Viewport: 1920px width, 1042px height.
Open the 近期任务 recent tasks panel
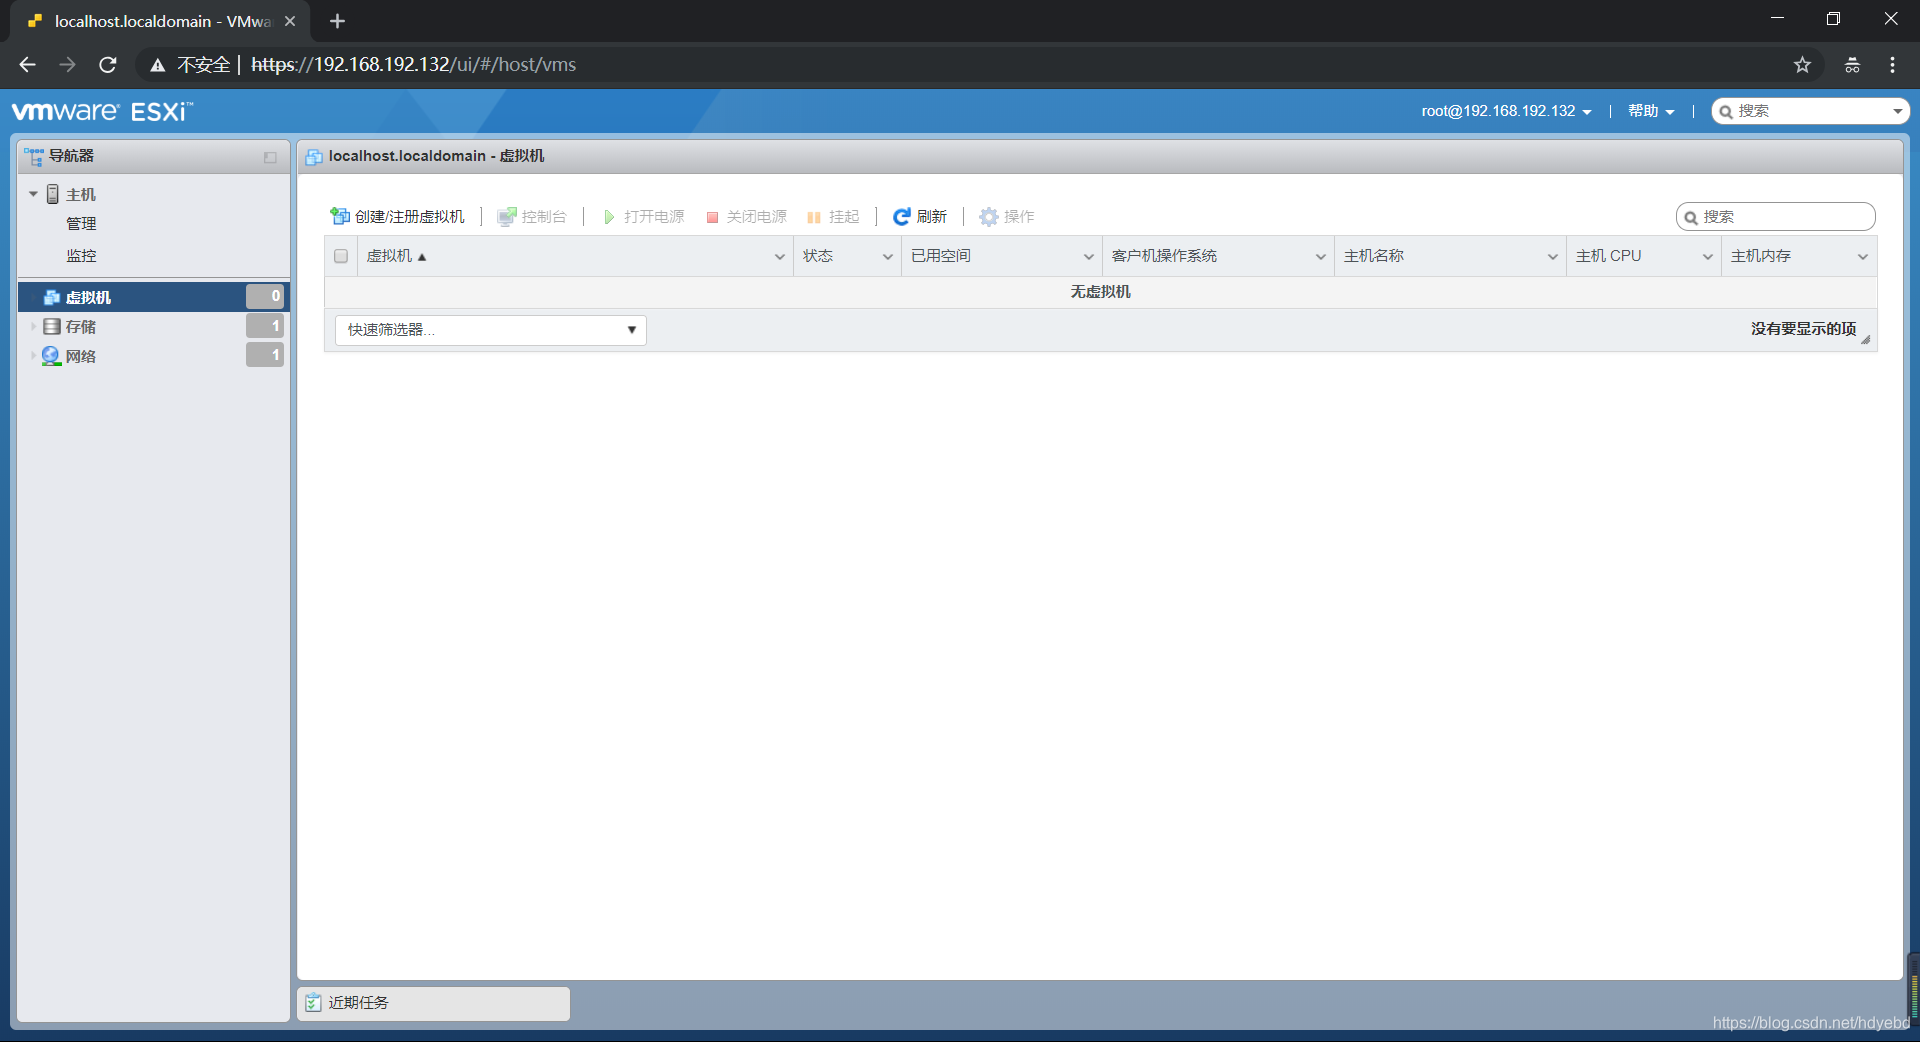pyautogui.click(x=433, y=1003)
